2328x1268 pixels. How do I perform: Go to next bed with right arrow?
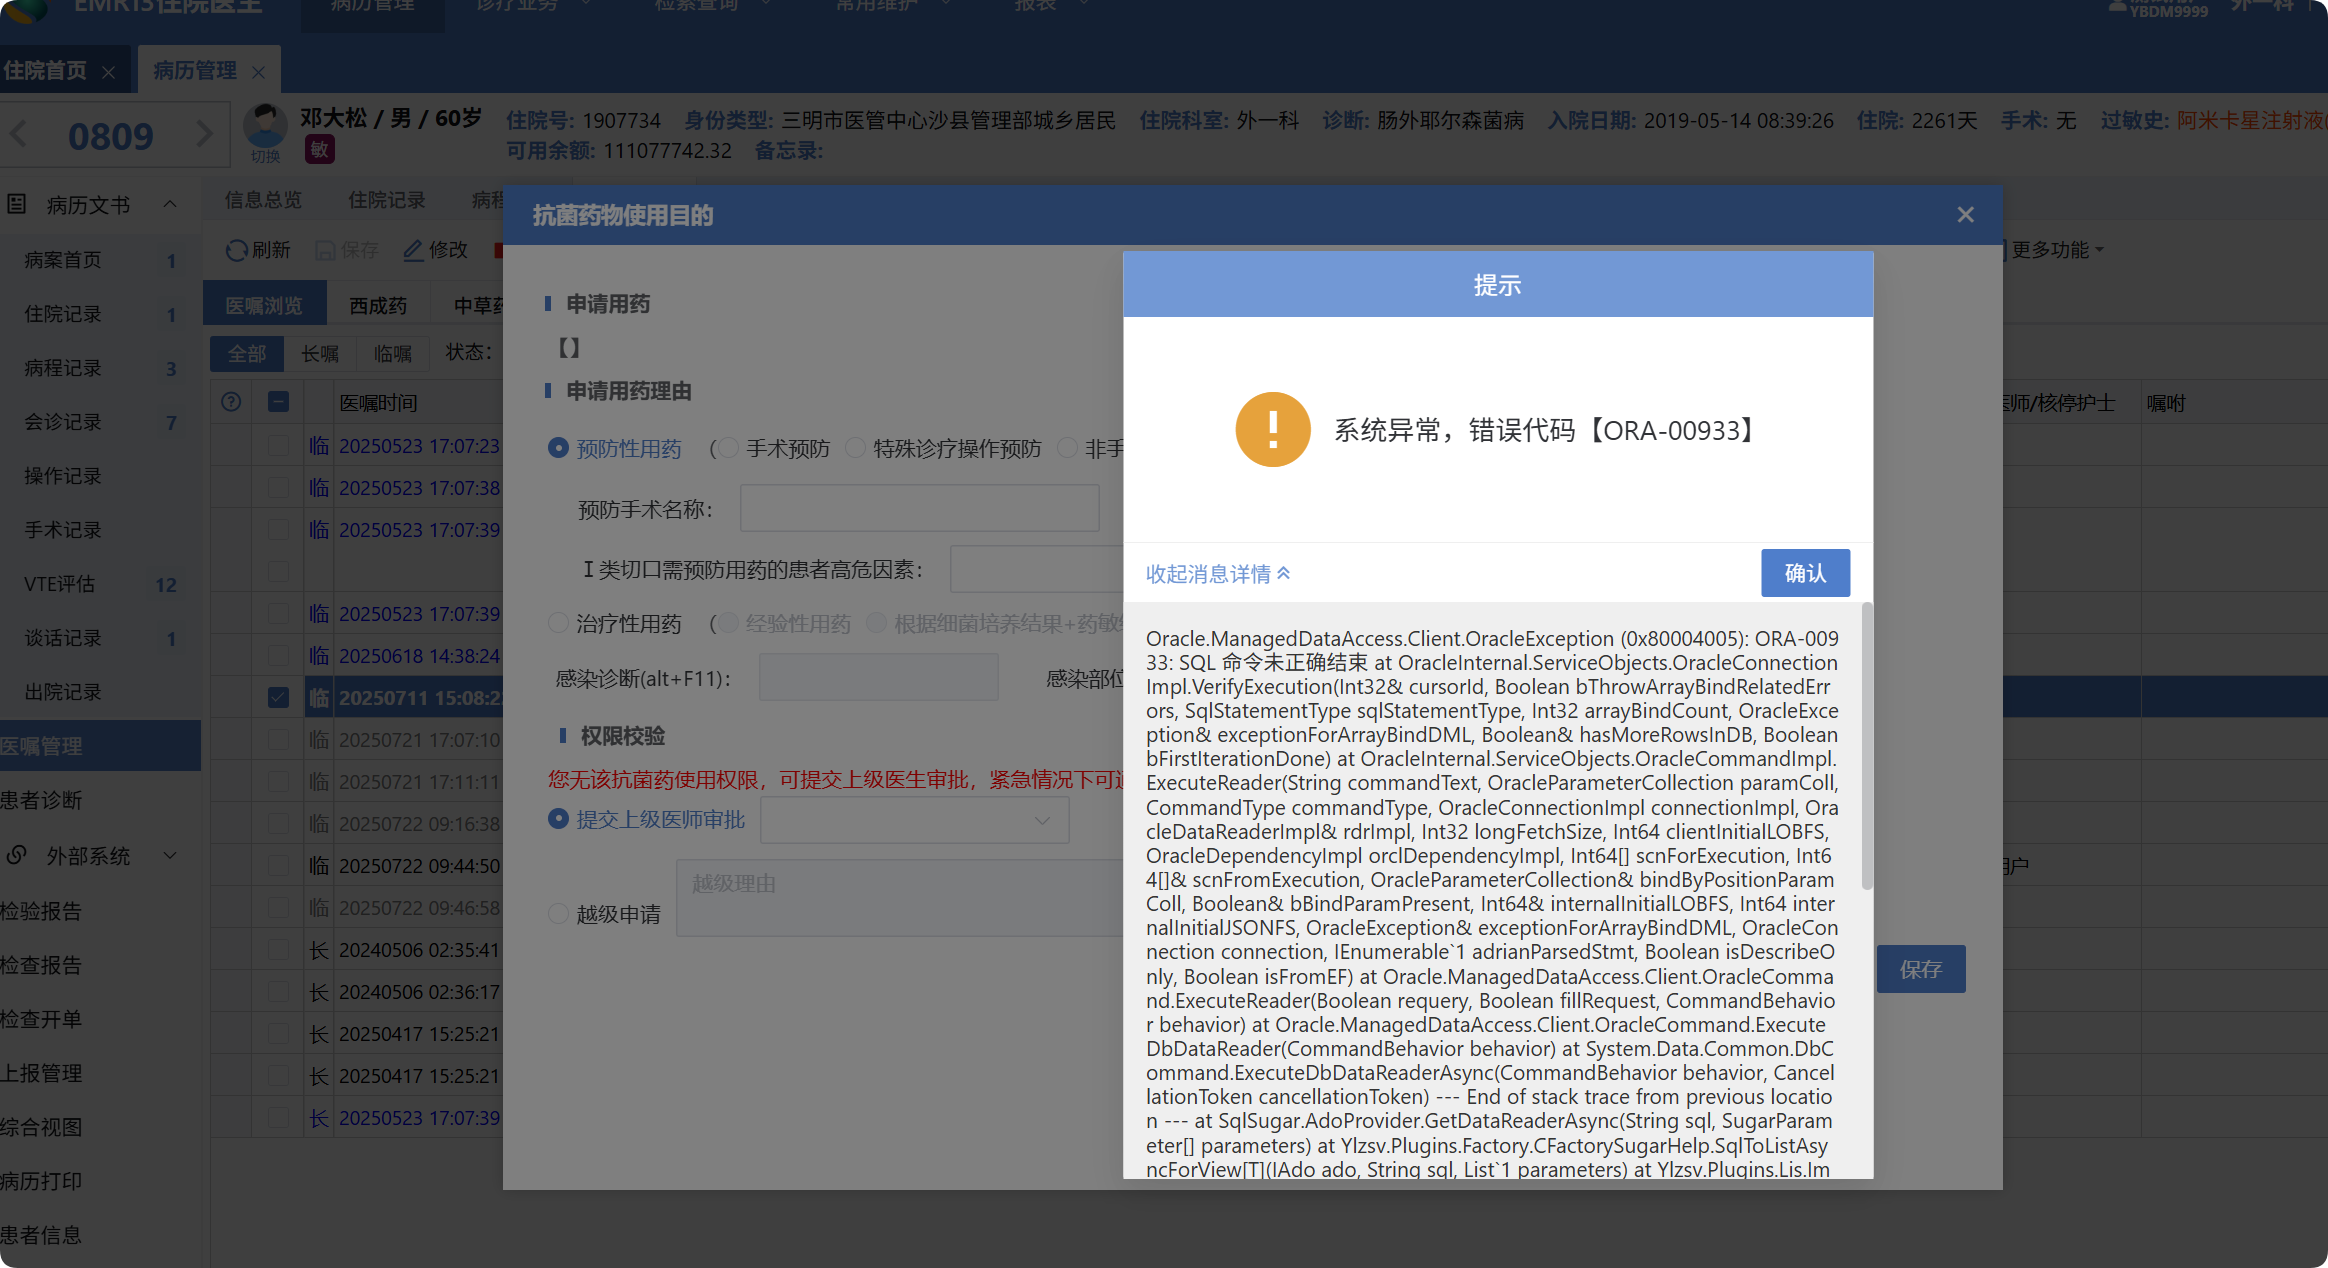tap(204, 135)
